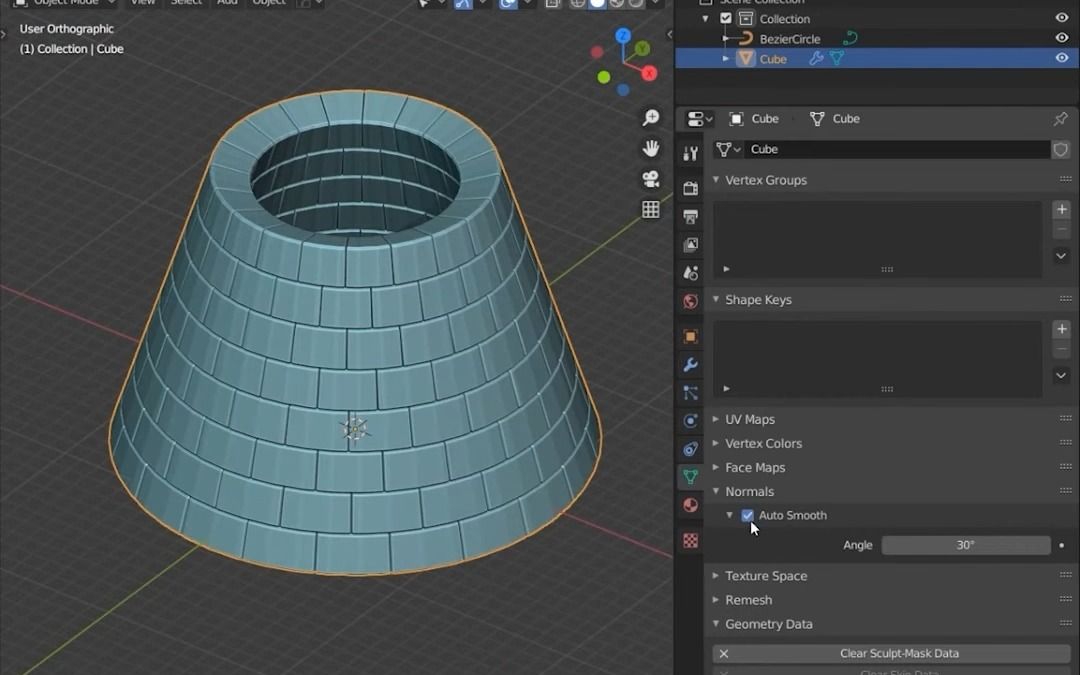Screen dimensions: 1080x675
Task: Expand the Remesh panel
Action: point(716,600)
